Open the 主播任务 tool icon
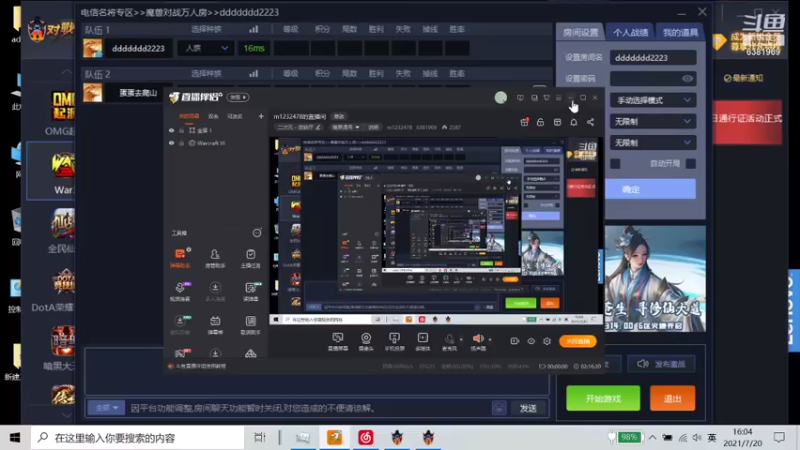This screenshot has width=800, height=450. click(251, 258)
